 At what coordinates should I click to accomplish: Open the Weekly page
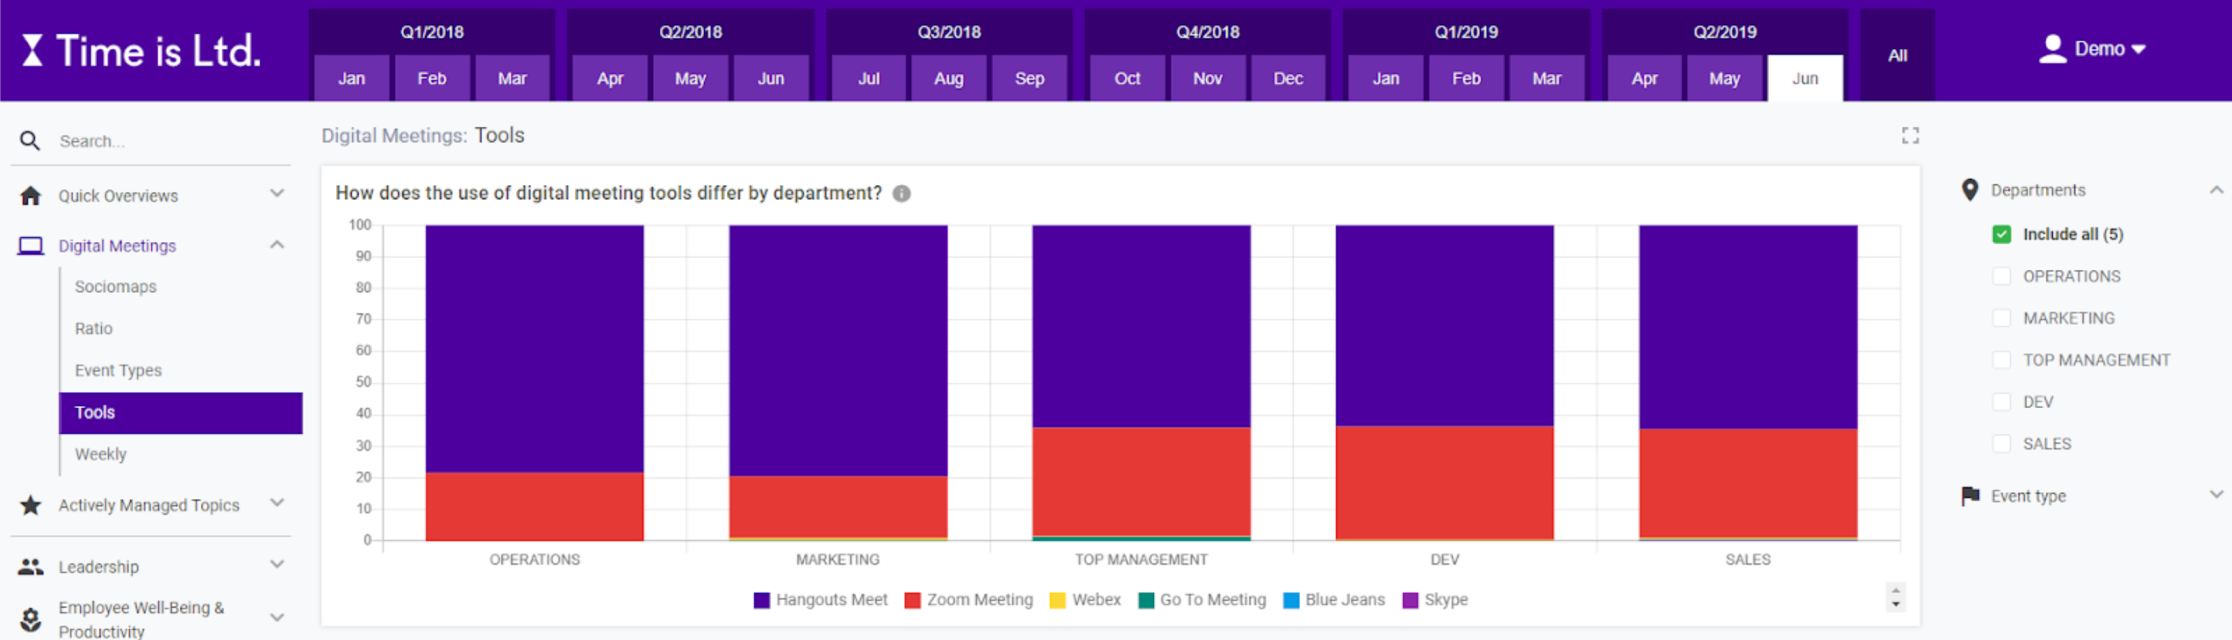(100, 454)
